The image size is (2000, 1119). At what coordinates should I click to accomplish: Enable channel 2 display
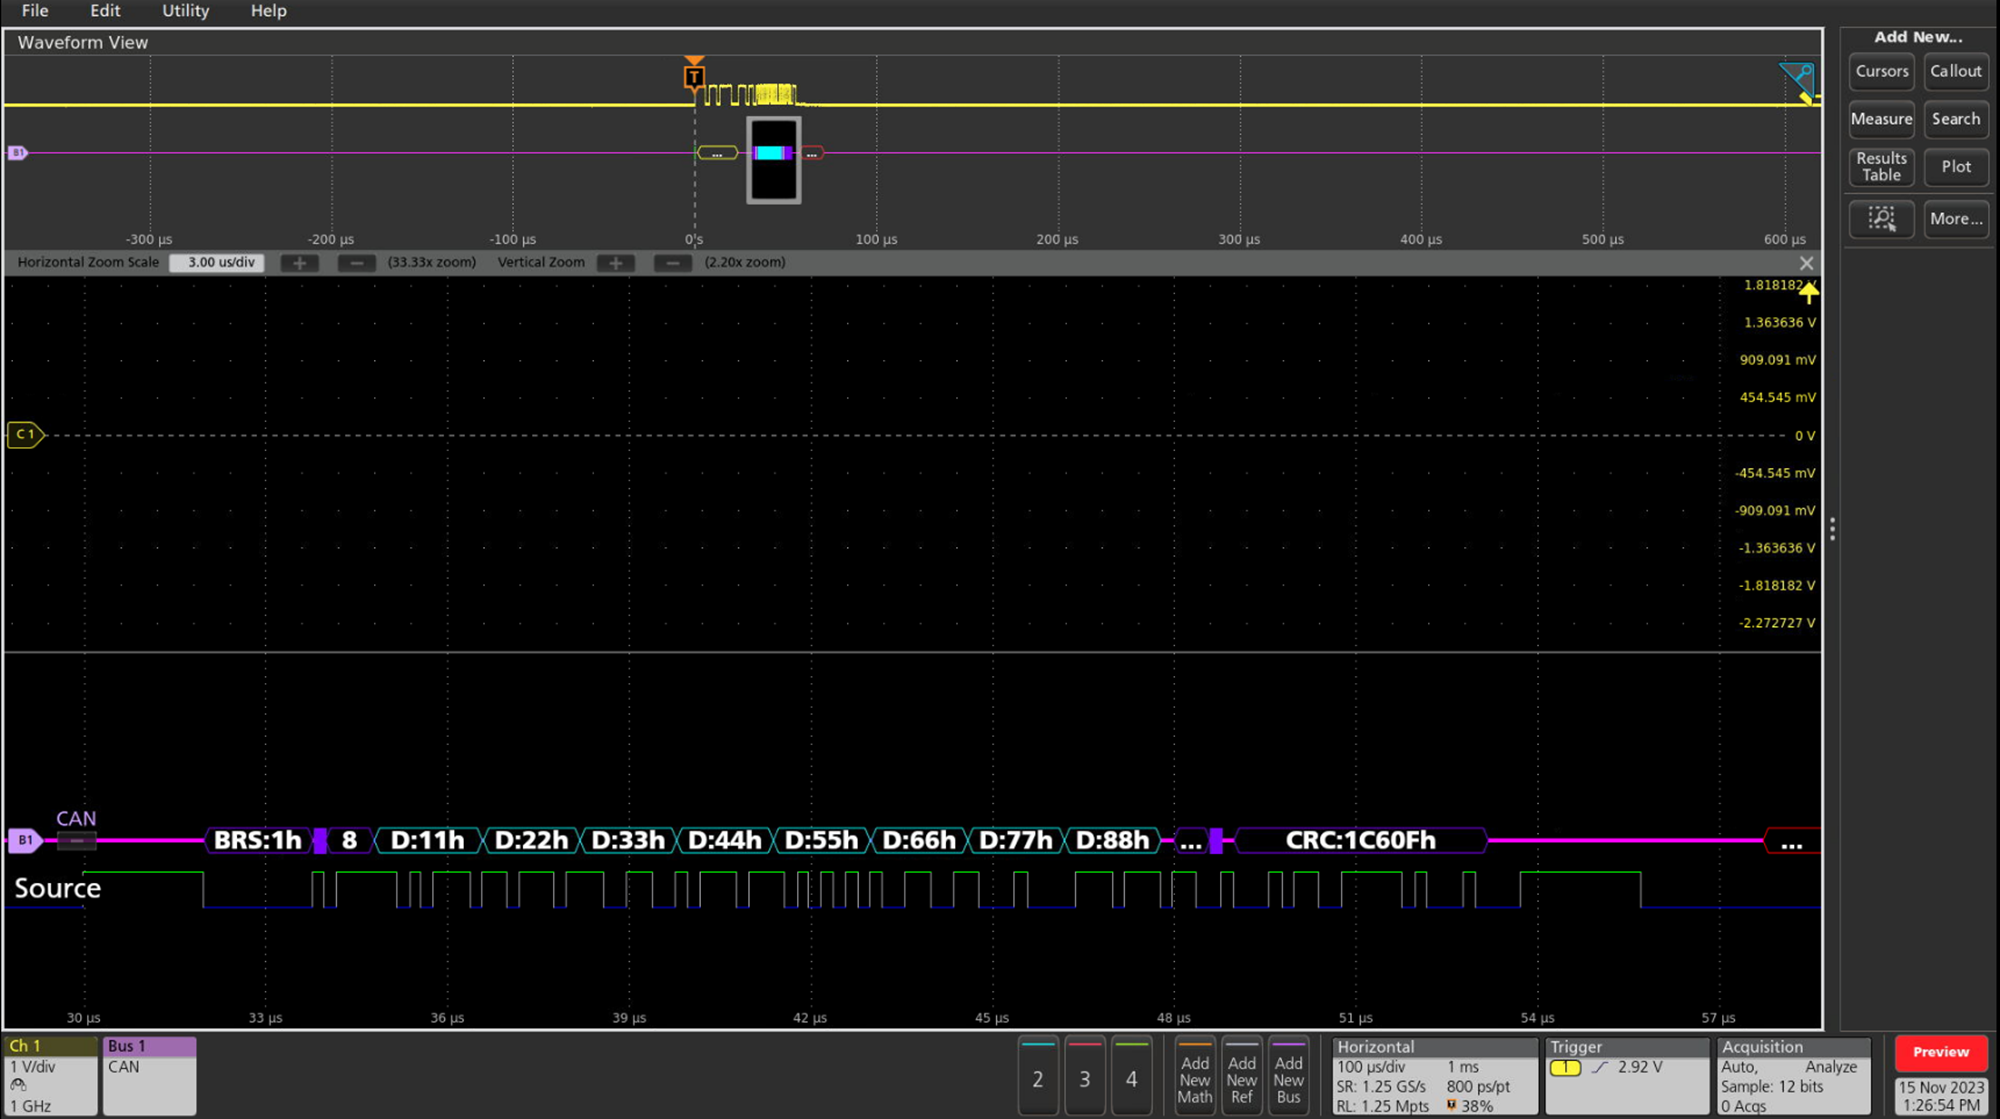[x=1038, y=1077]
